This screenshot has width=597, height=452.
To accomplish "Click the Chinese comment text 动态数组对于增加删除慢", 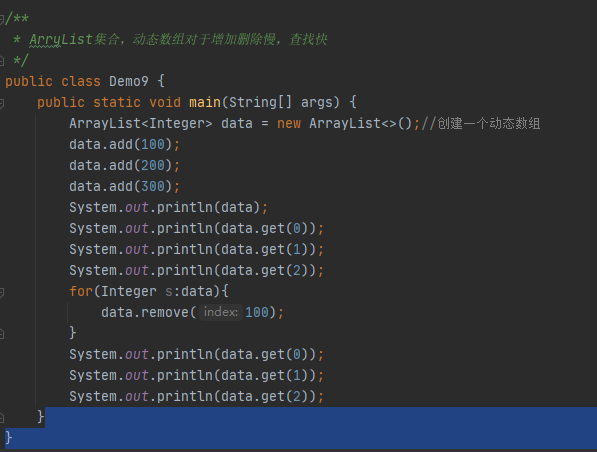I will 204,39.
